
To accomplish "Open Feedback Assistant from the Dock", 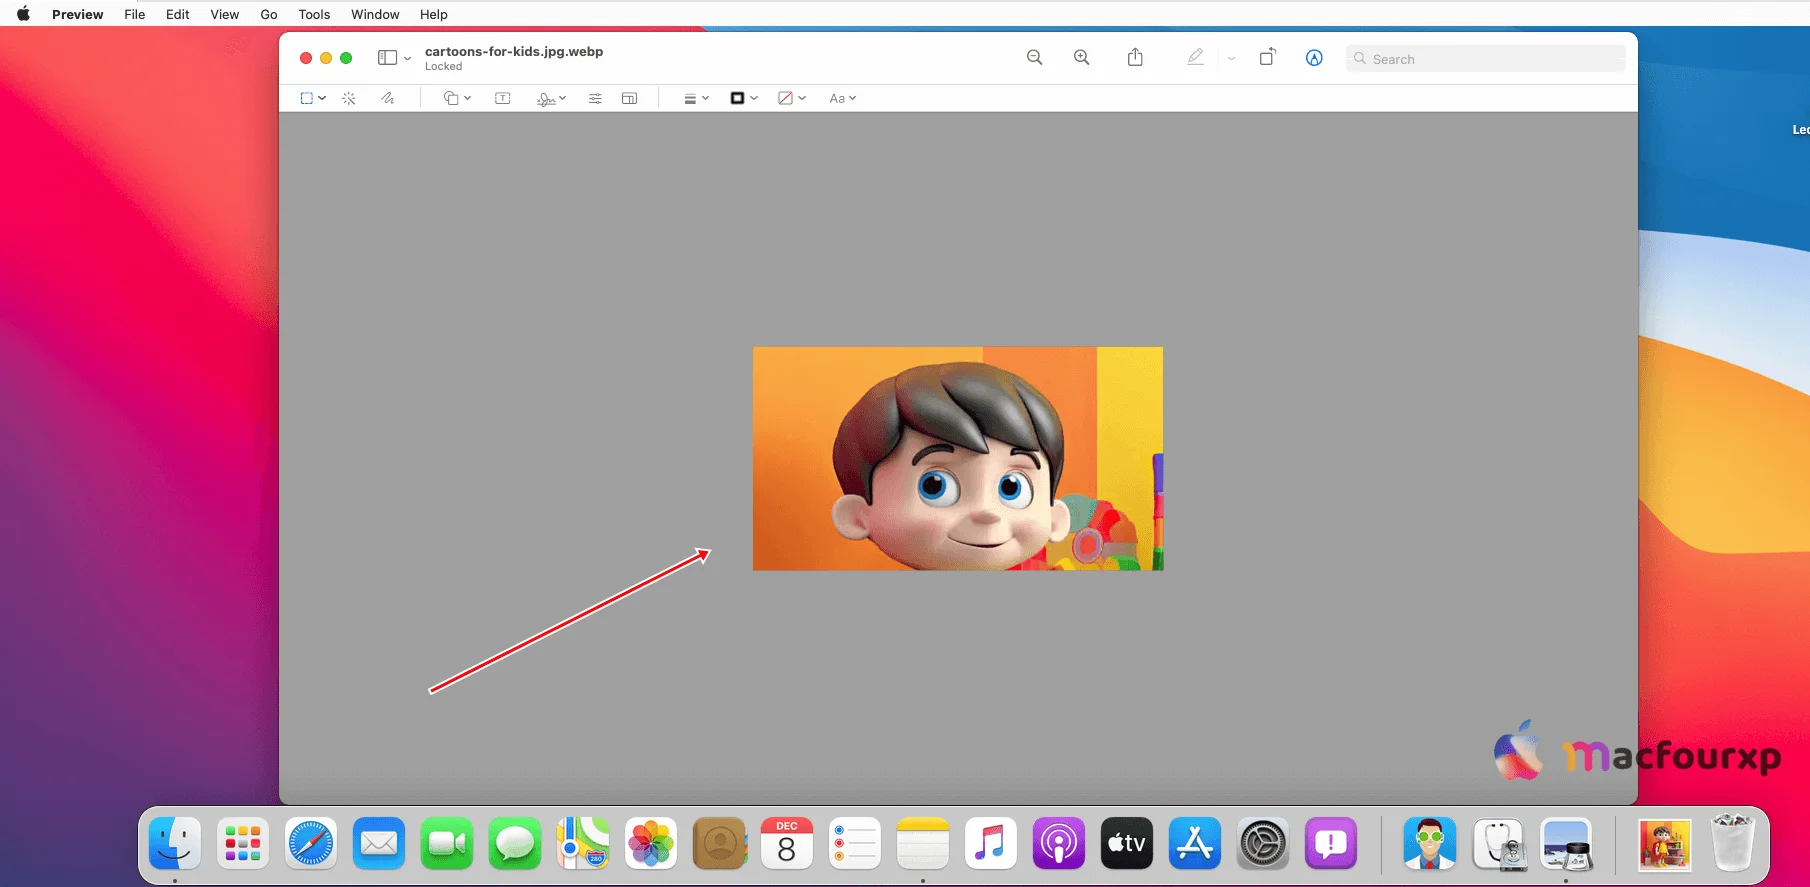I will 1331,844.
